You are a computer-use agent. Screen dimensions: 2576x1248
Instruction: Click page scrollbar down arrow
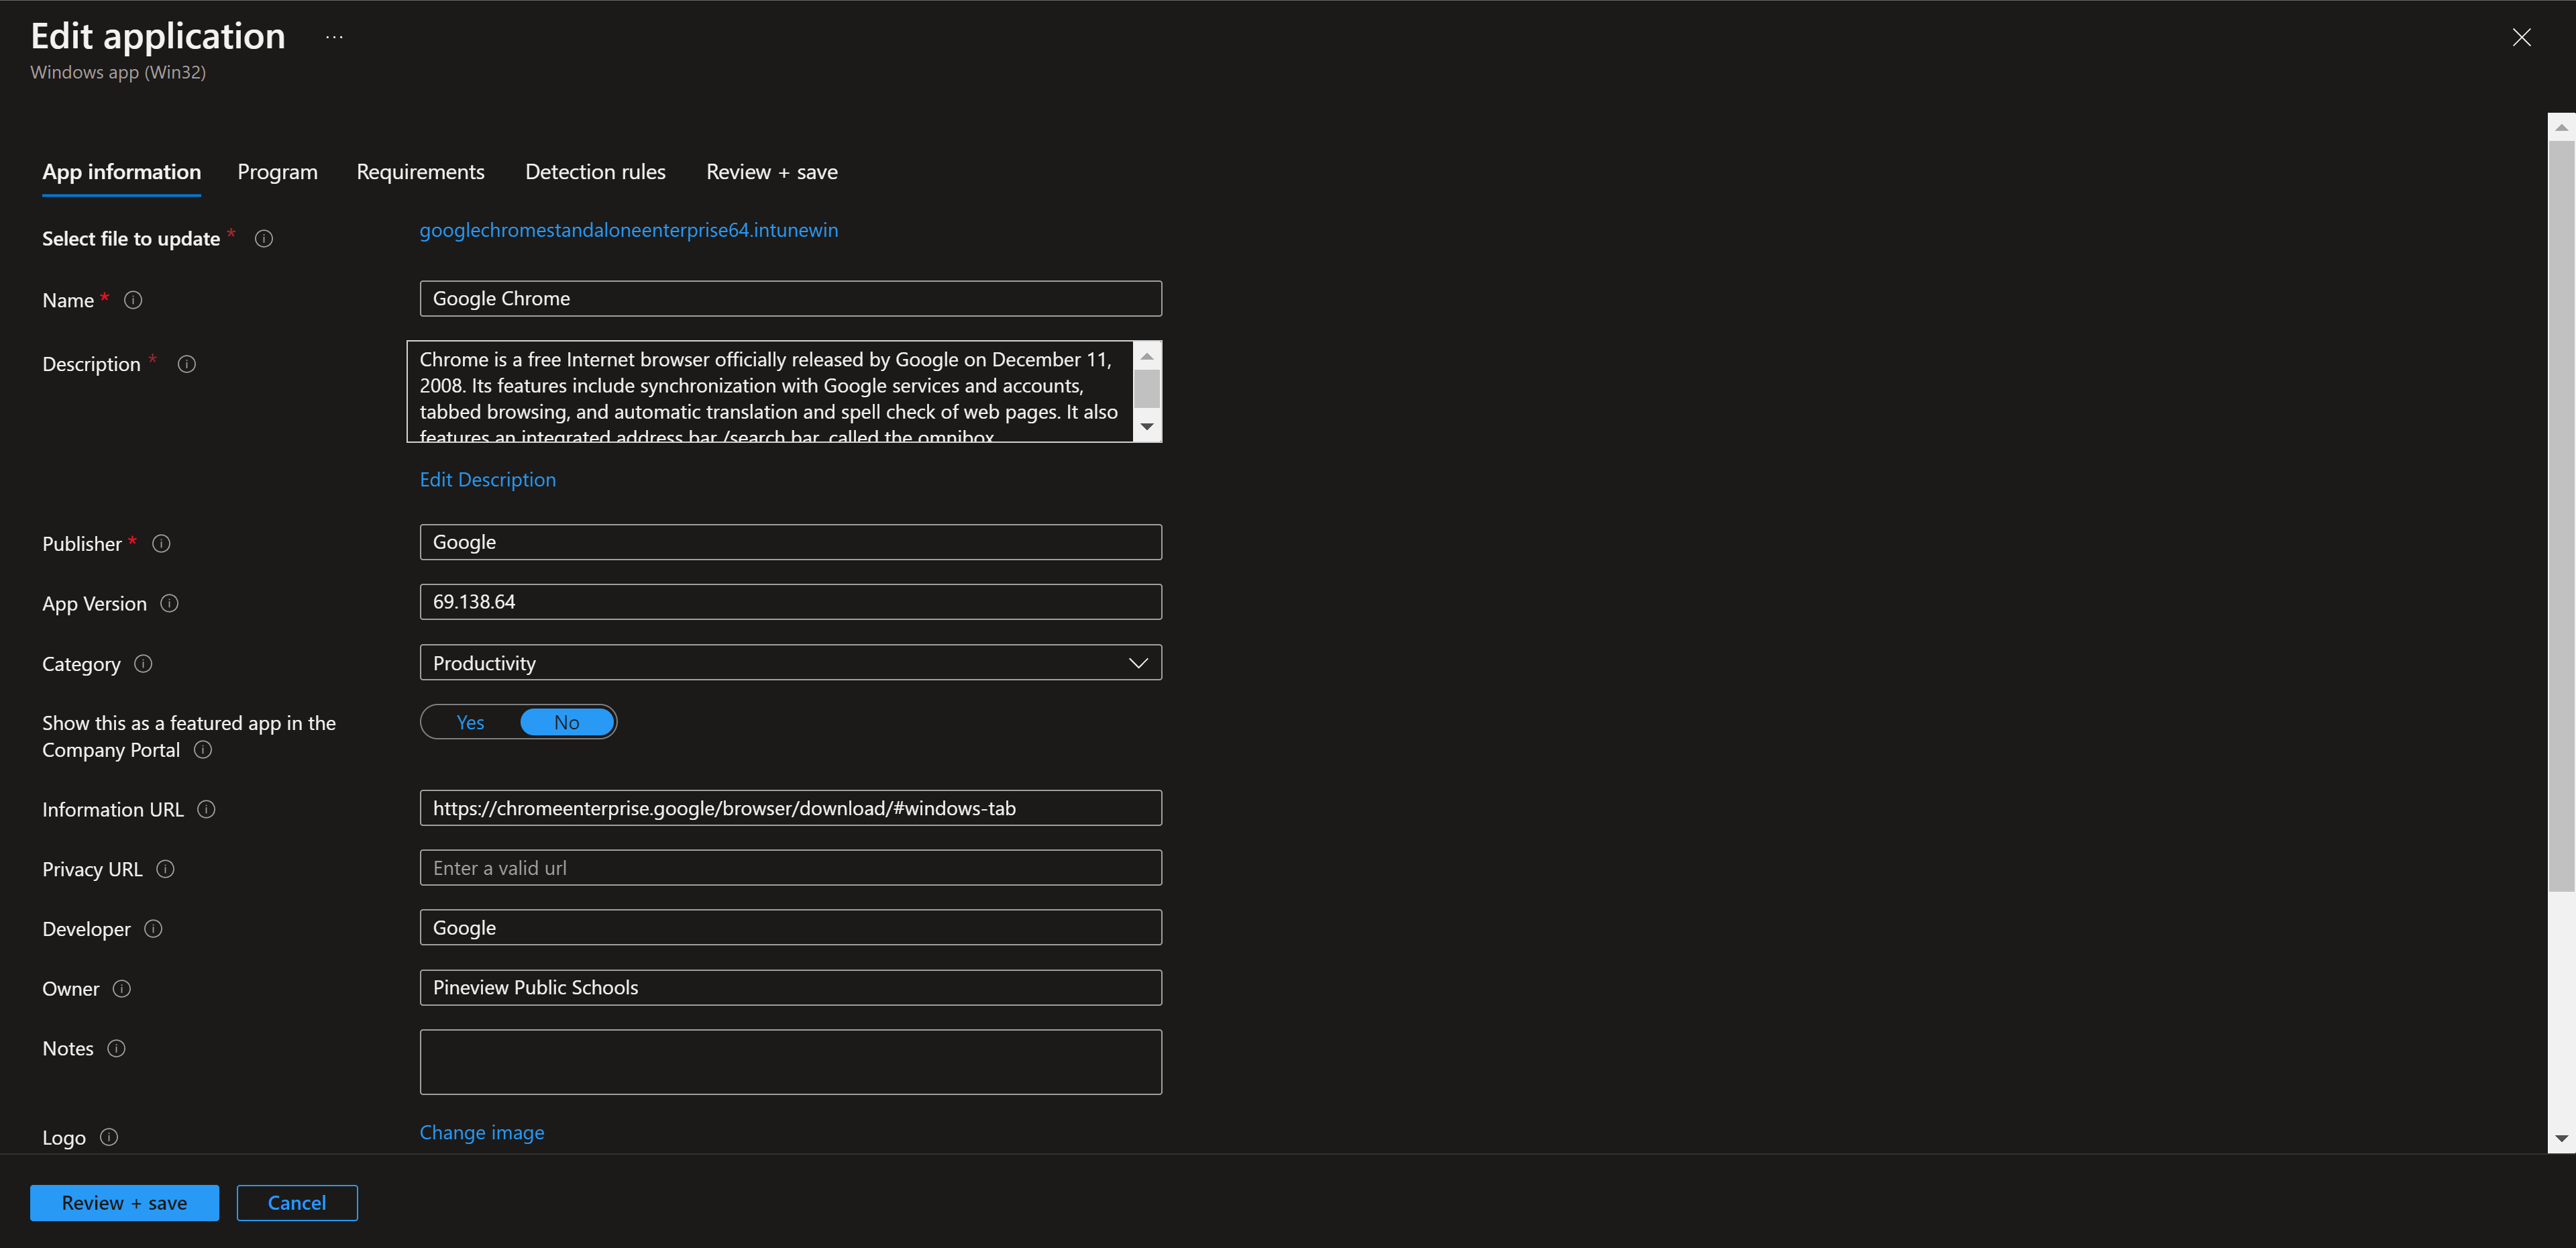point(2561,1139)
